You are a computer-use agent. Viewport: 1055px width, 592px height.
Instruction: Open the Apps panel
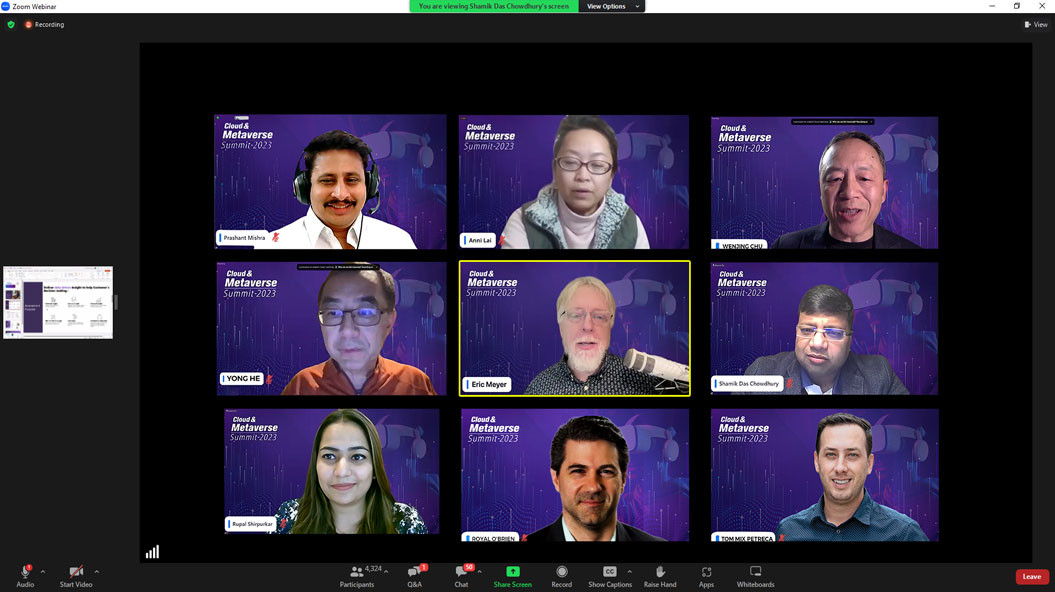click(706, 574)
